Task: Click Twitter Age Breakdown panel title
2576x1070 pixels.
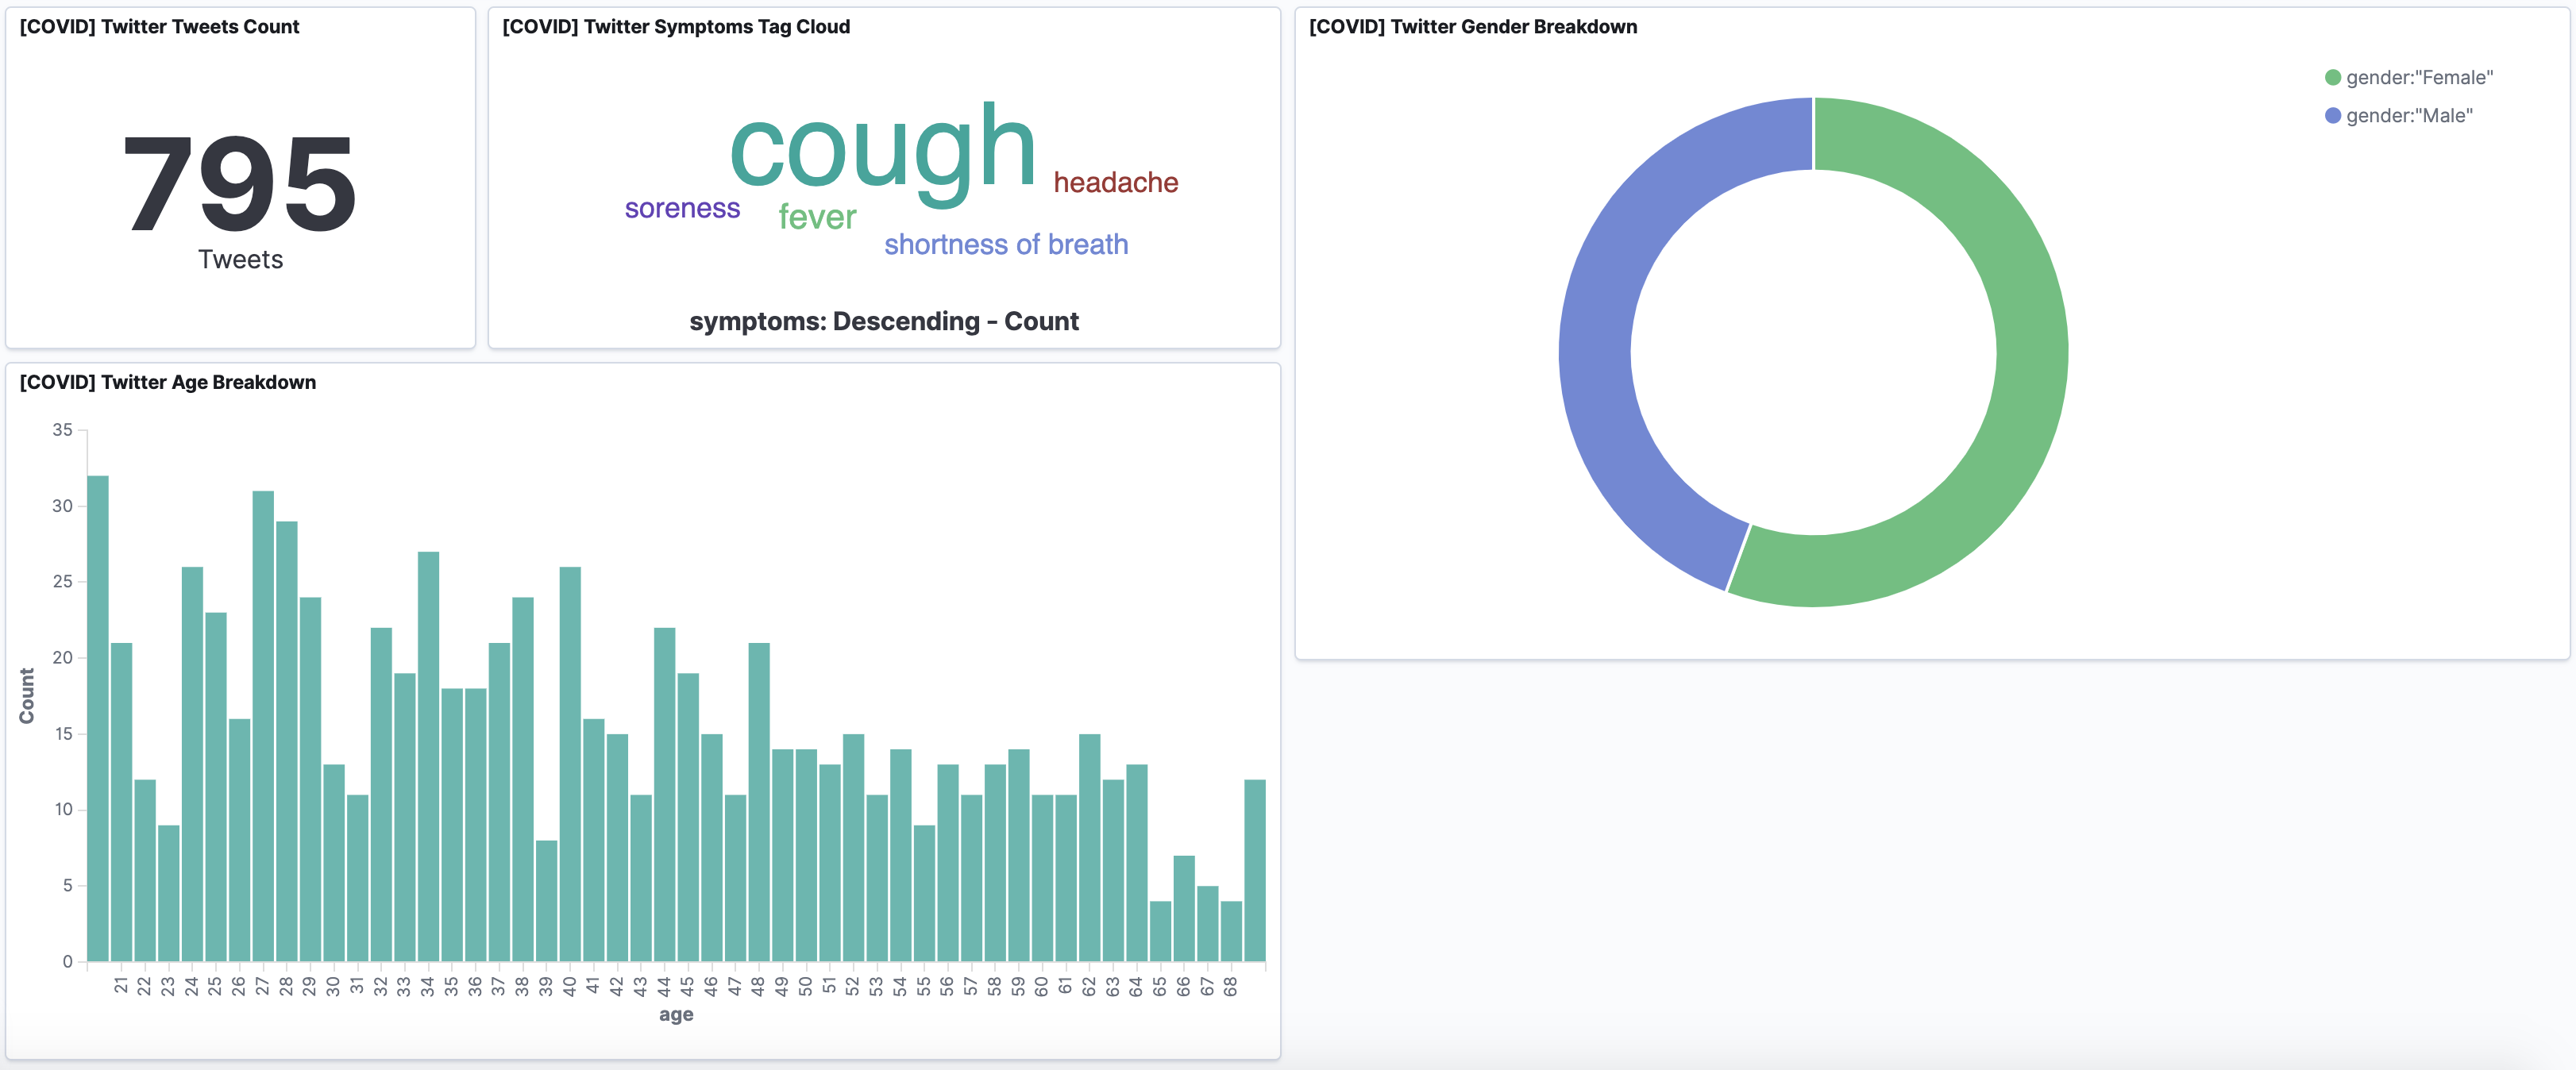Action: tap(168, 382)
